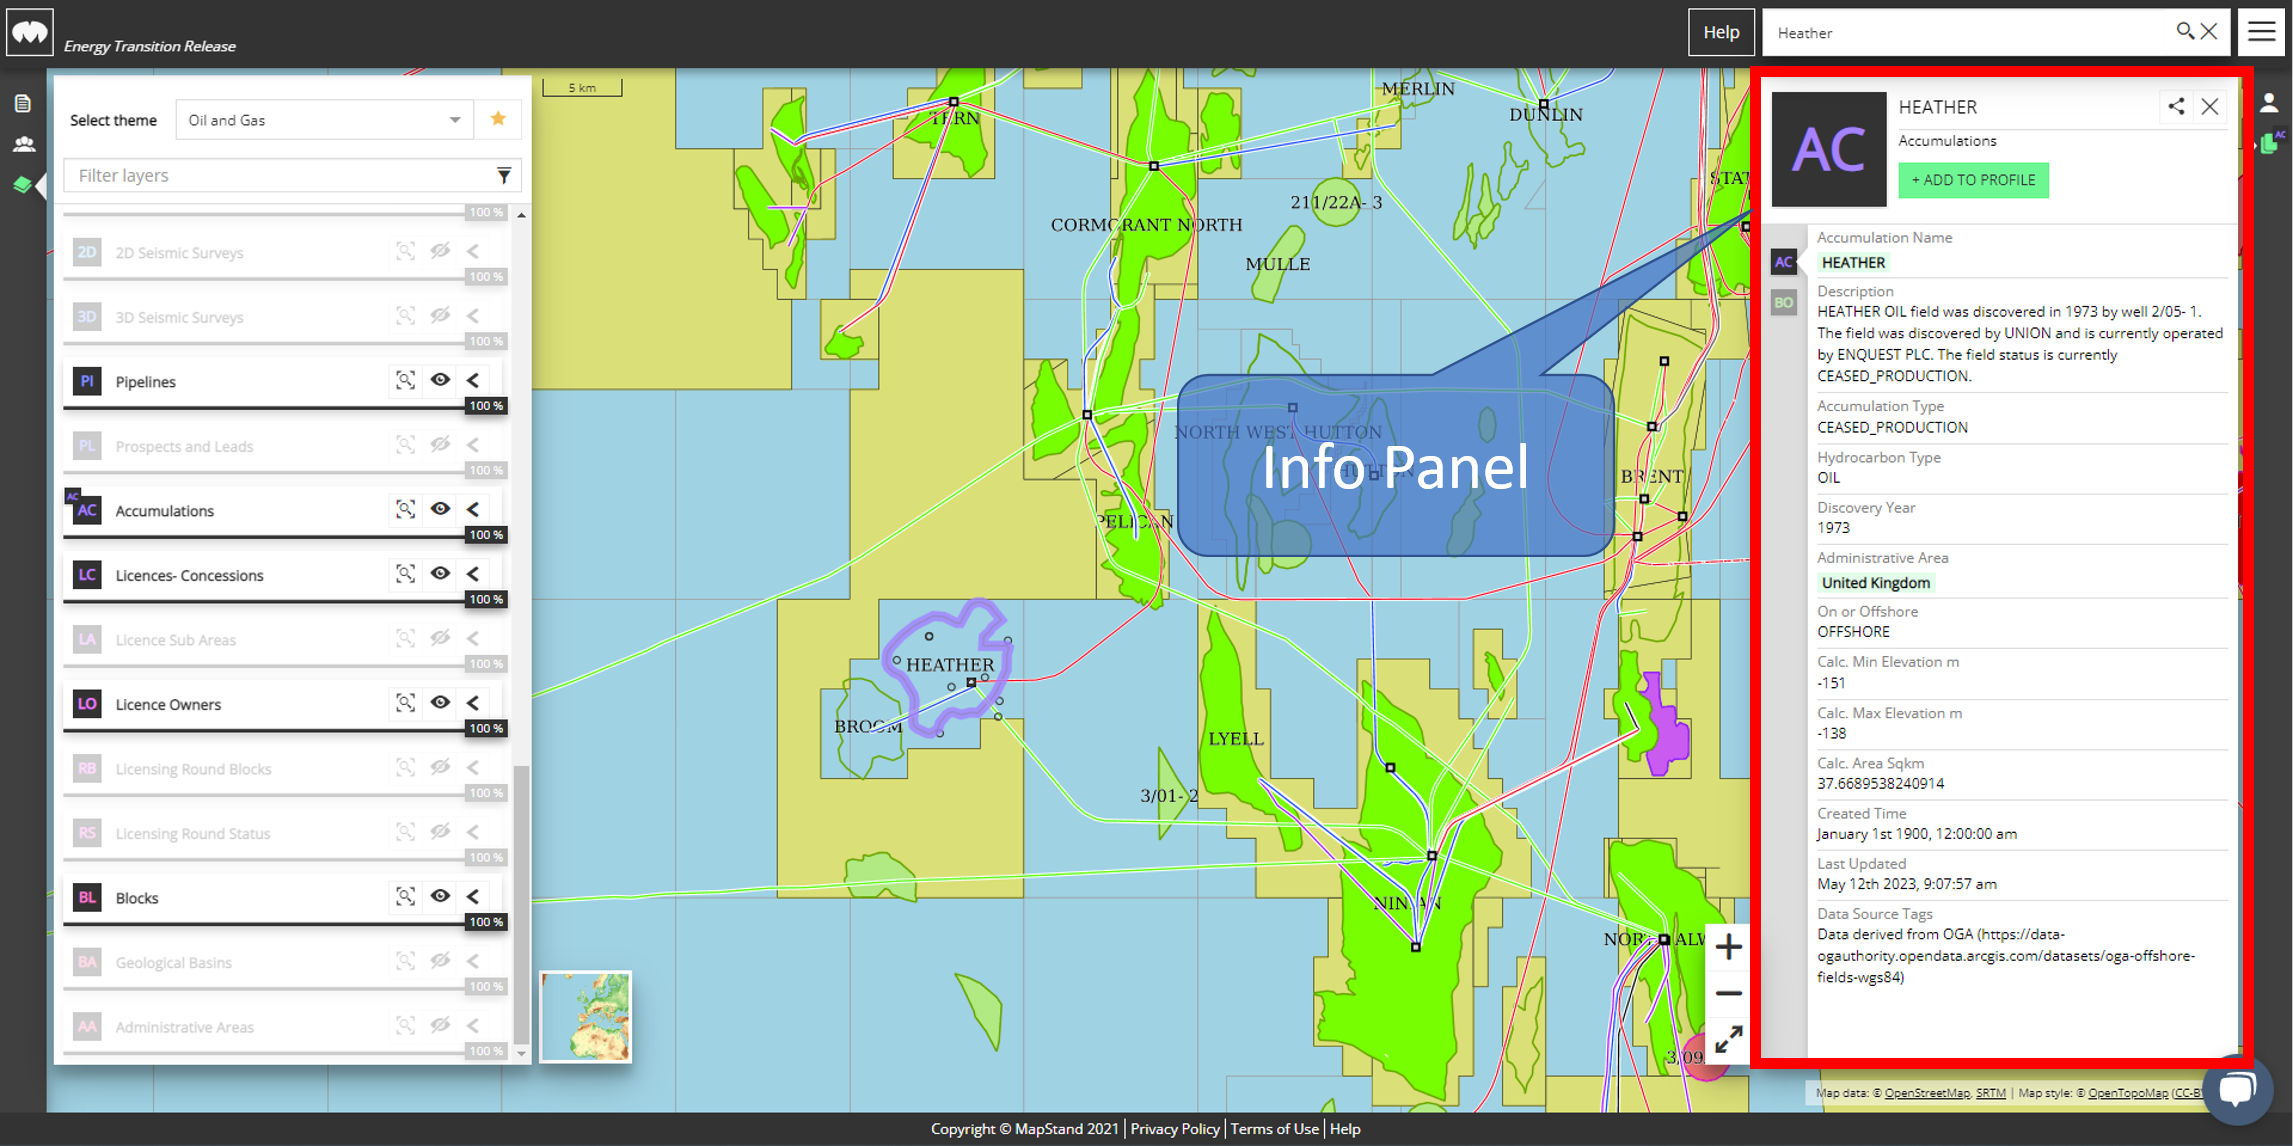Image resolution: width=2293 pixels, height=1146 pixels.
Task: Click the filter funnel icon beside Filter layers
Action: click(504, 175)
